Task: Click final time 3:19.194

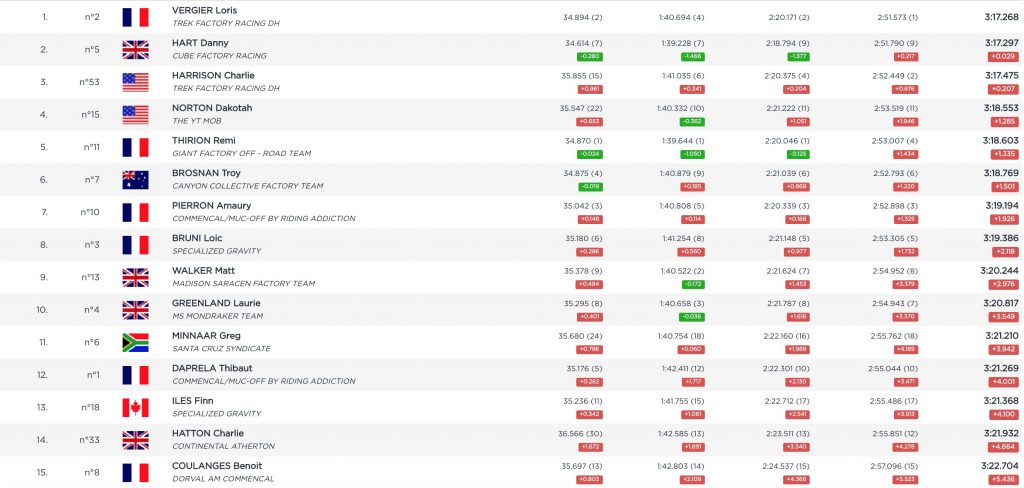Action: click(x=1002, y=206)
